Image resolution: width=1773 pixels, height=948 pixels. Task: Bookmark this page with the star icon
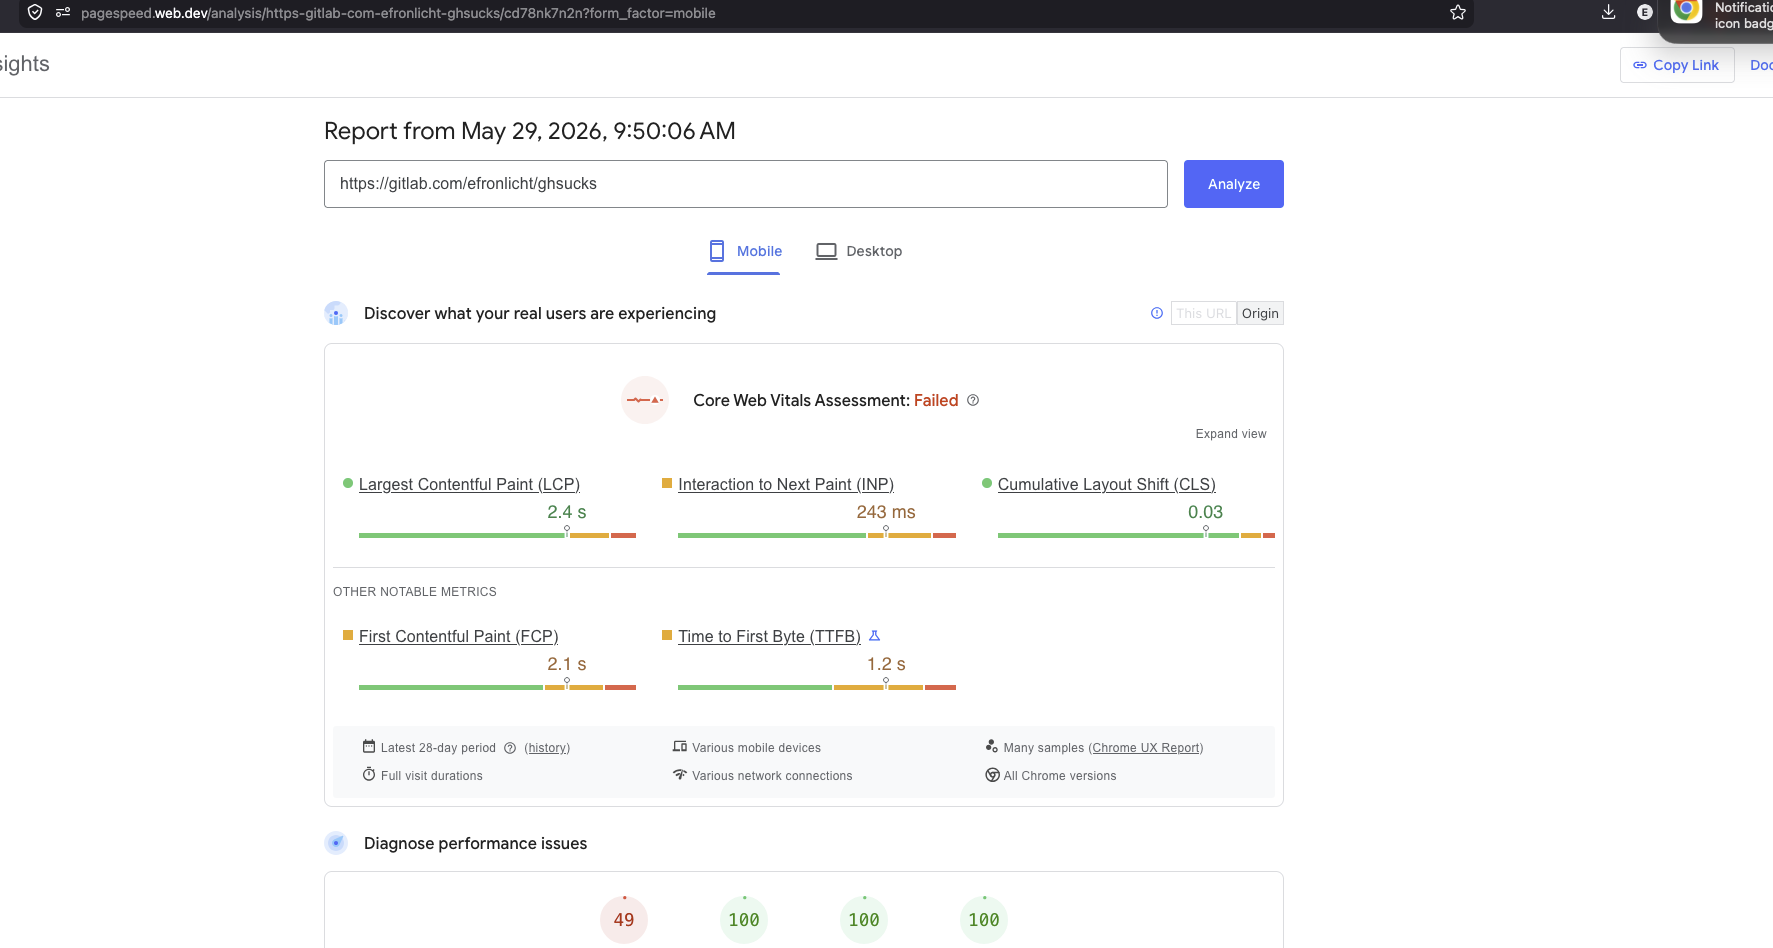[1458, 13]
